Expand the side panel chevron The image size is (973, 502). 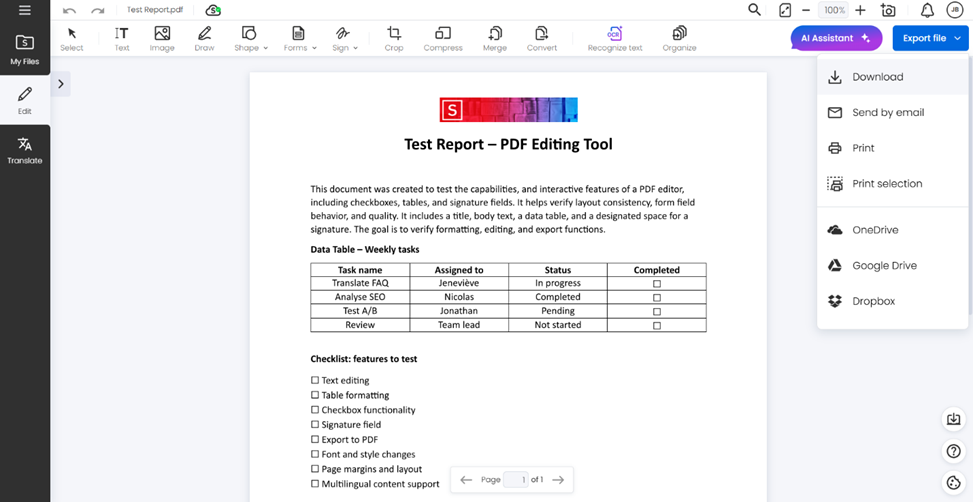coord(61,84)
